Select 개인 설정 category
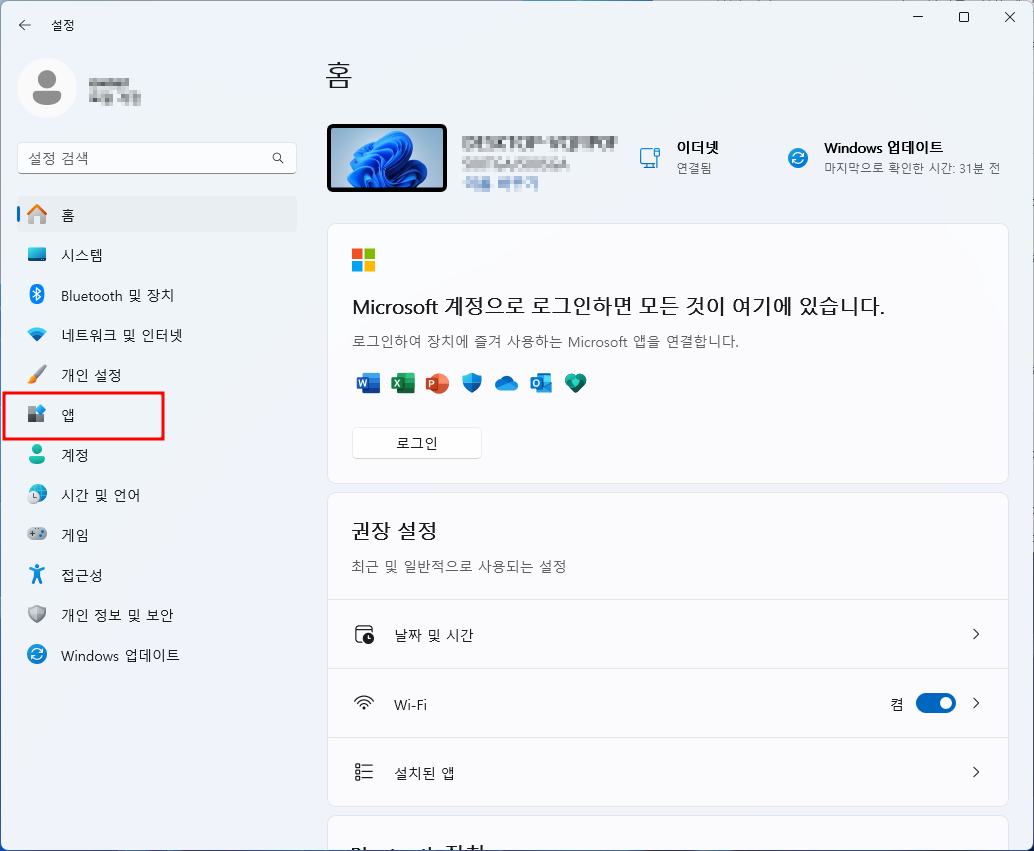 tap(157, 375)
